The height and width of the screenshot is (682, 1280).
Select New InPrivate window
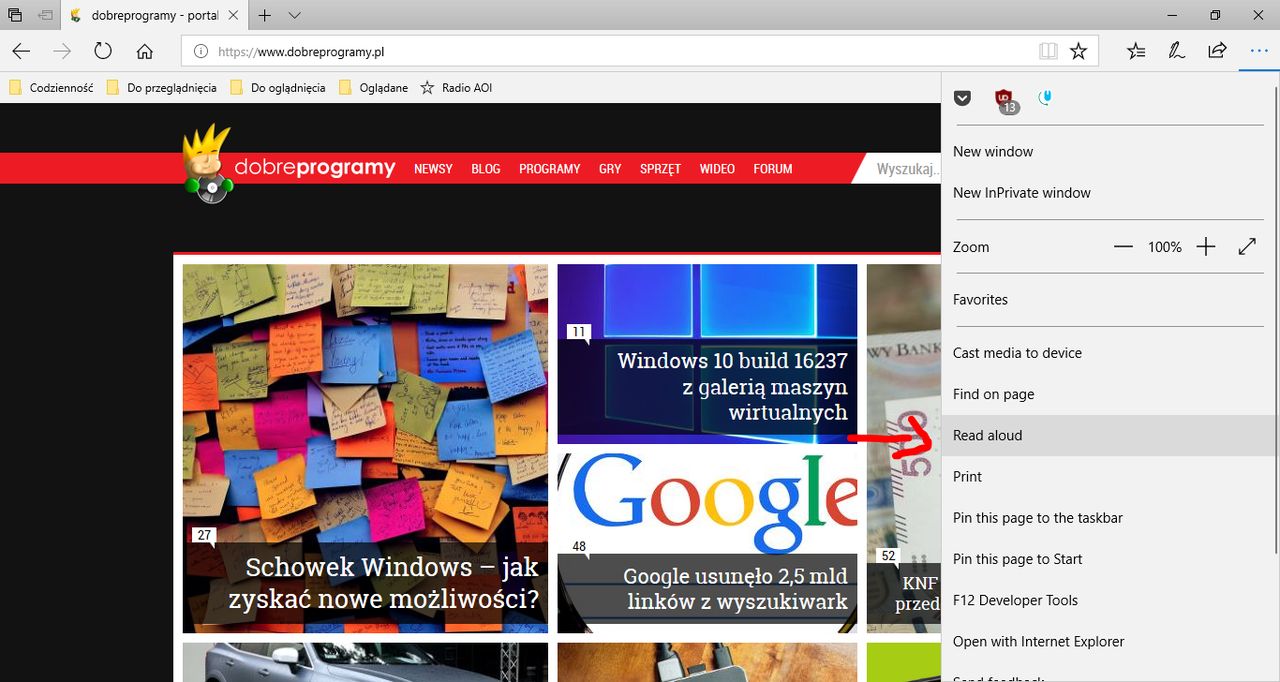[x=1109, y=193]
